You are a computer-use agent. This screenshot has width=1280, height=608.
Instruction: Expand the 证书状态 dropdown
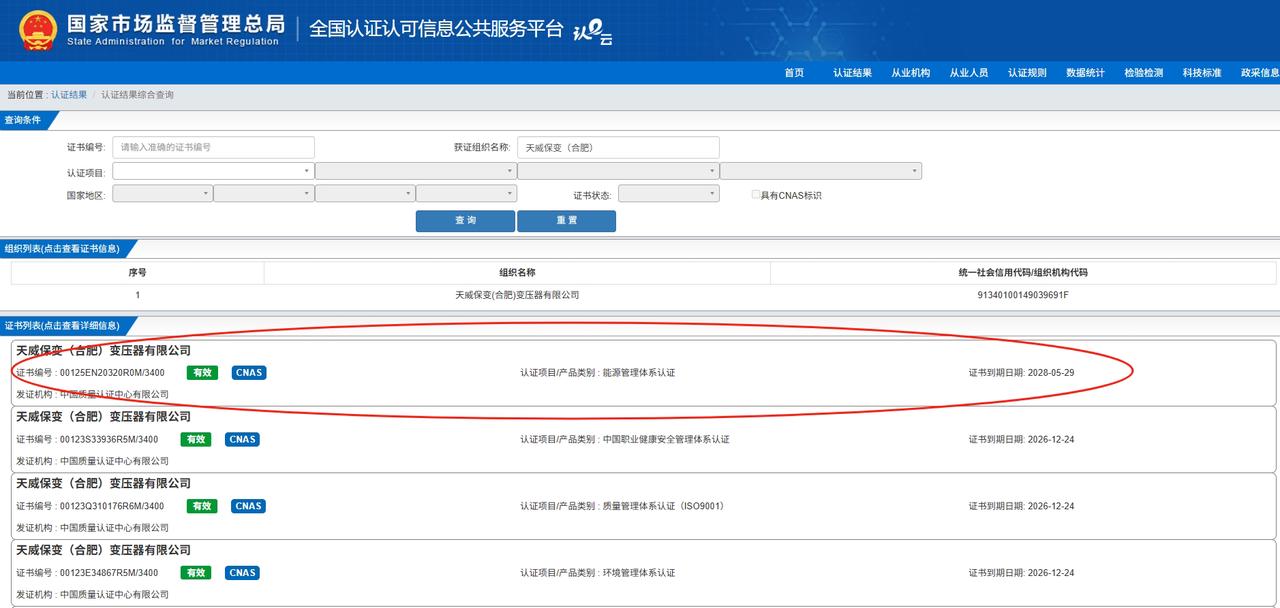pos(668,194)
